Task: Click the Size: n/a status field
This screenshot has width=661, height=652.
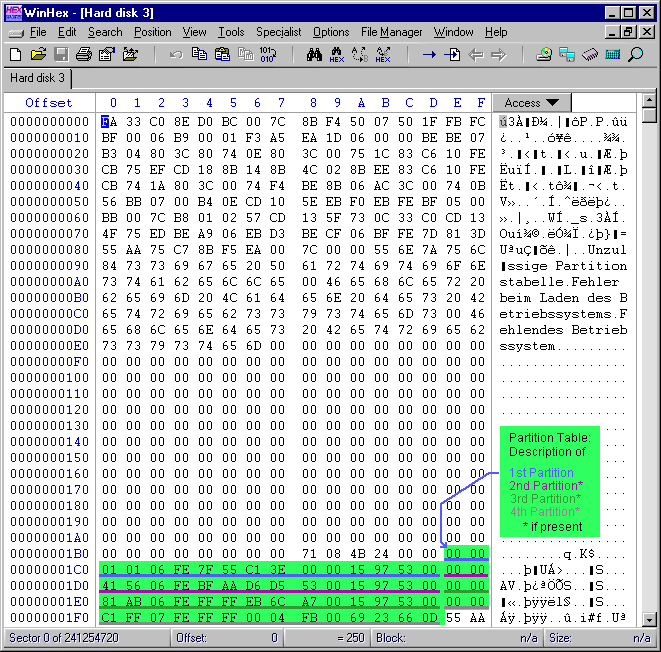Action: (x=599, y=638)
